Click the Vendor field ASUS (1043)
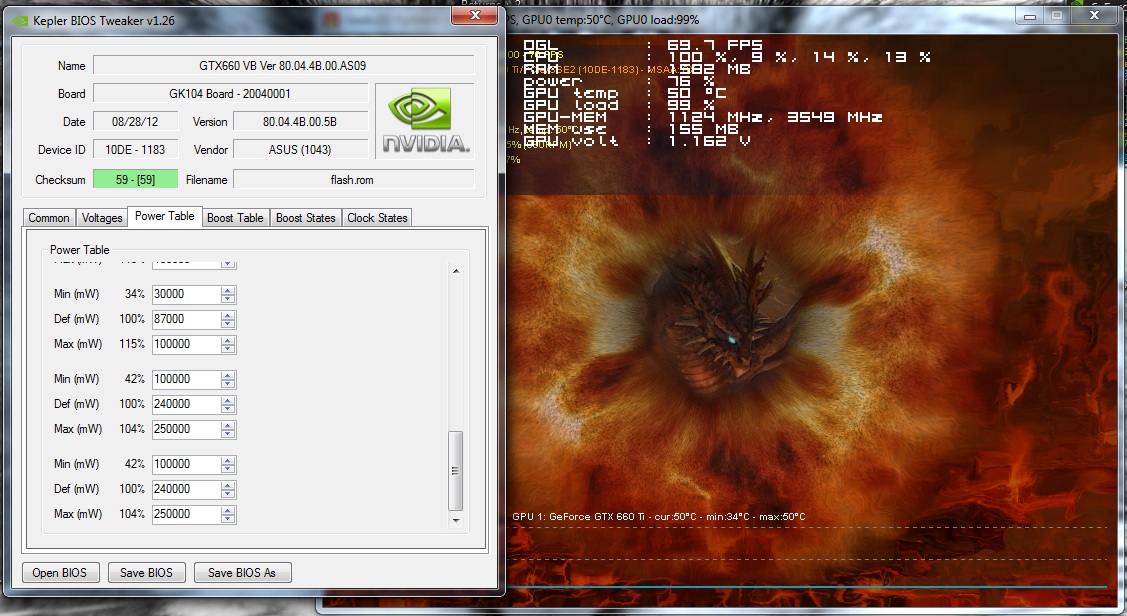The height and width of the screenshot is (616, 1127). pyautogui.click(x=300, y=150)
